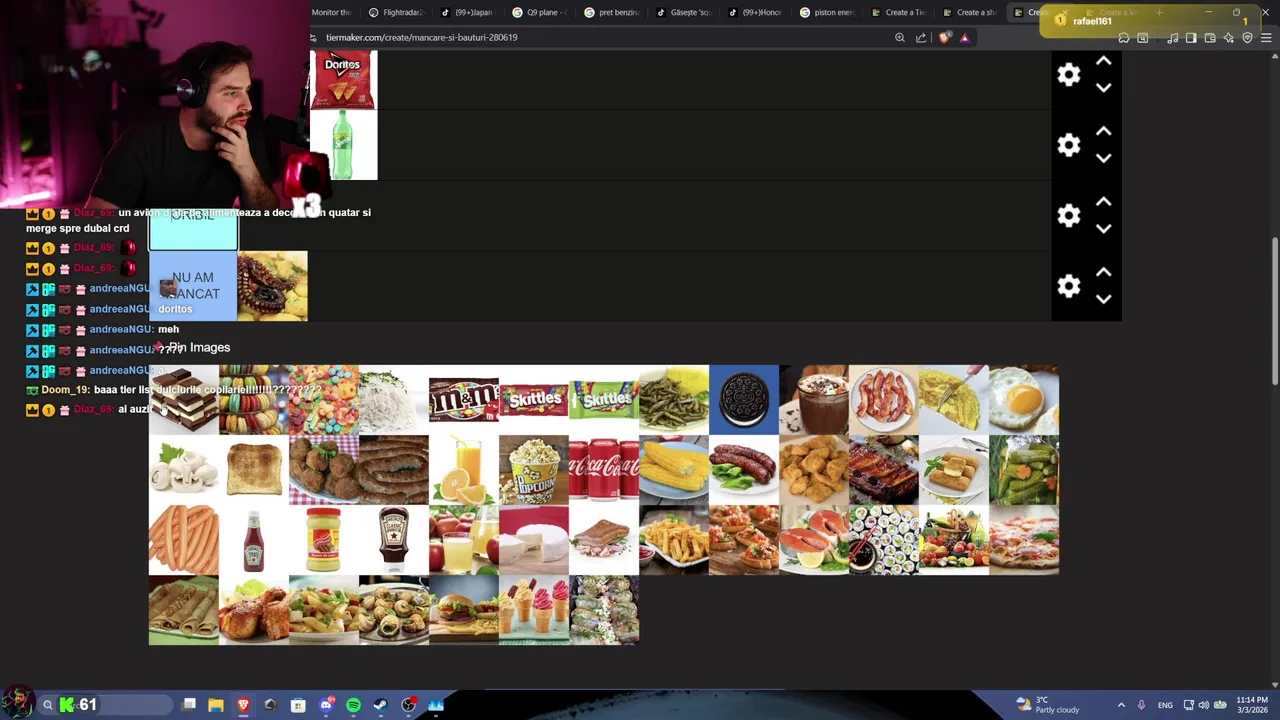The height and width of the screenshot is (720, 1280).
Task: Switch to the Create a Tie tab
Action: click(900, 12)
